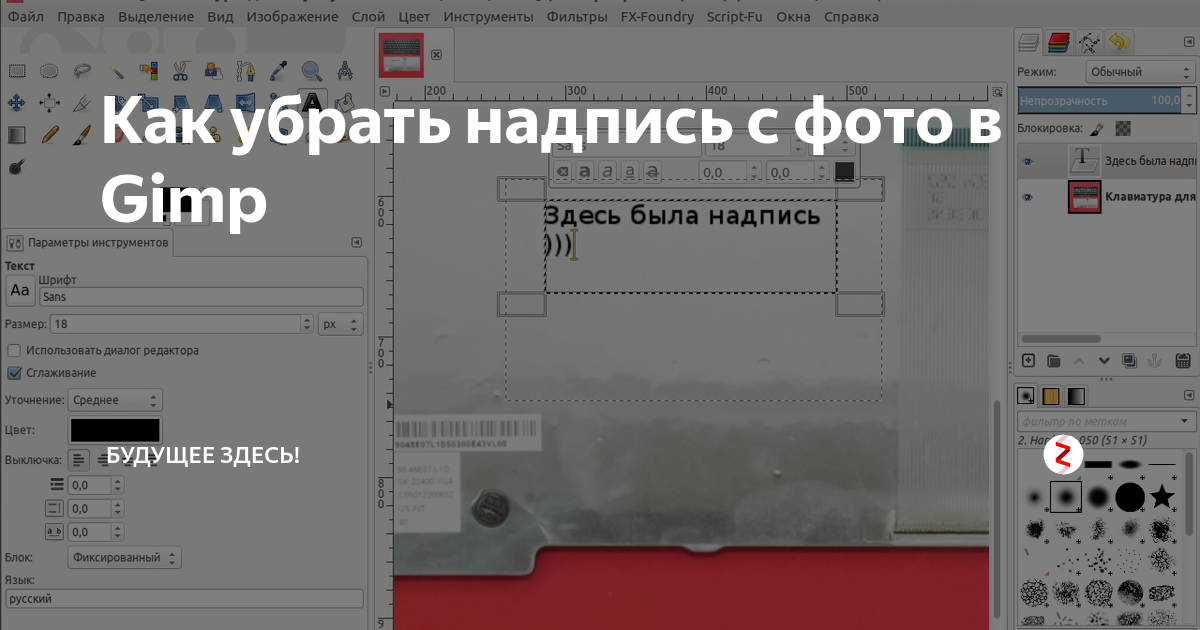Viewport: 1200px width, 630px height.
Task: Select the Blend gradient tool
Action: coord(16,134)
